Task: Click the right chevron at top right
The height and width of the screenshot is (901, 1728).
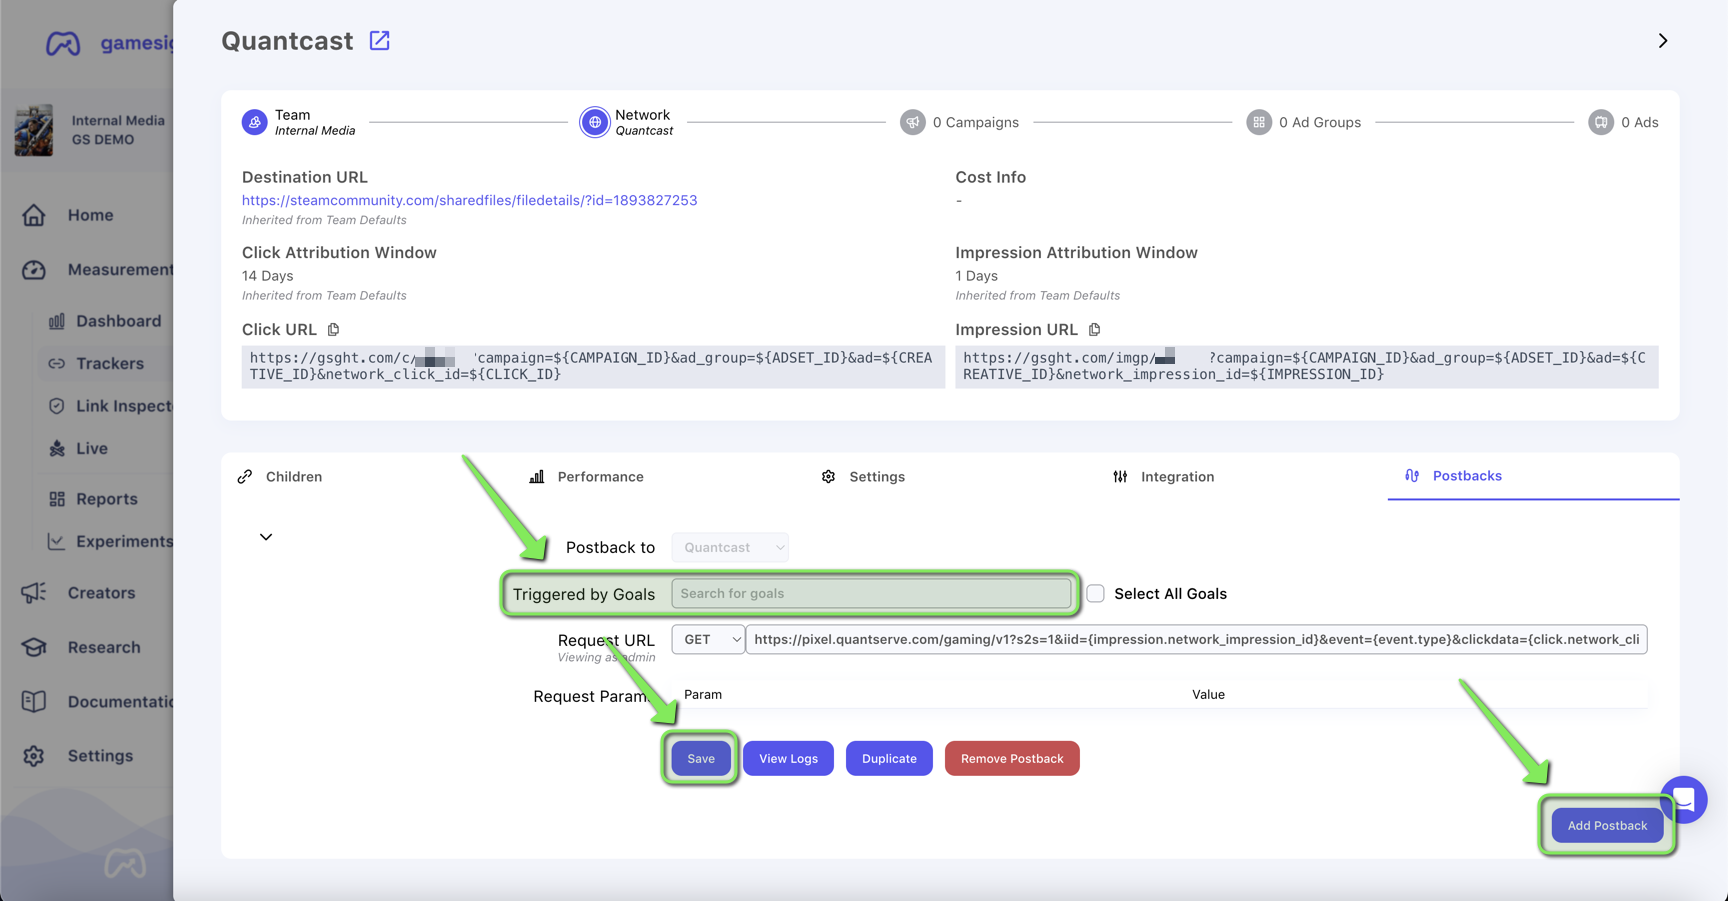Action: [1663, 41]
